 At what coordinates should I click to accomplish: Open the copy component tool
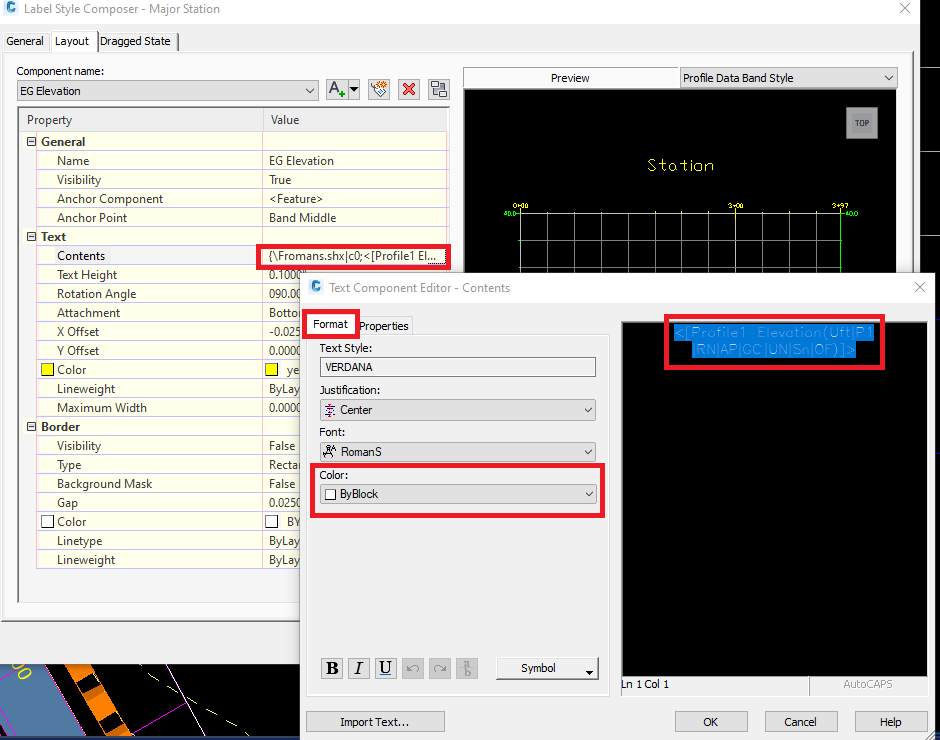pyautogui.click(x=438, y=90)
